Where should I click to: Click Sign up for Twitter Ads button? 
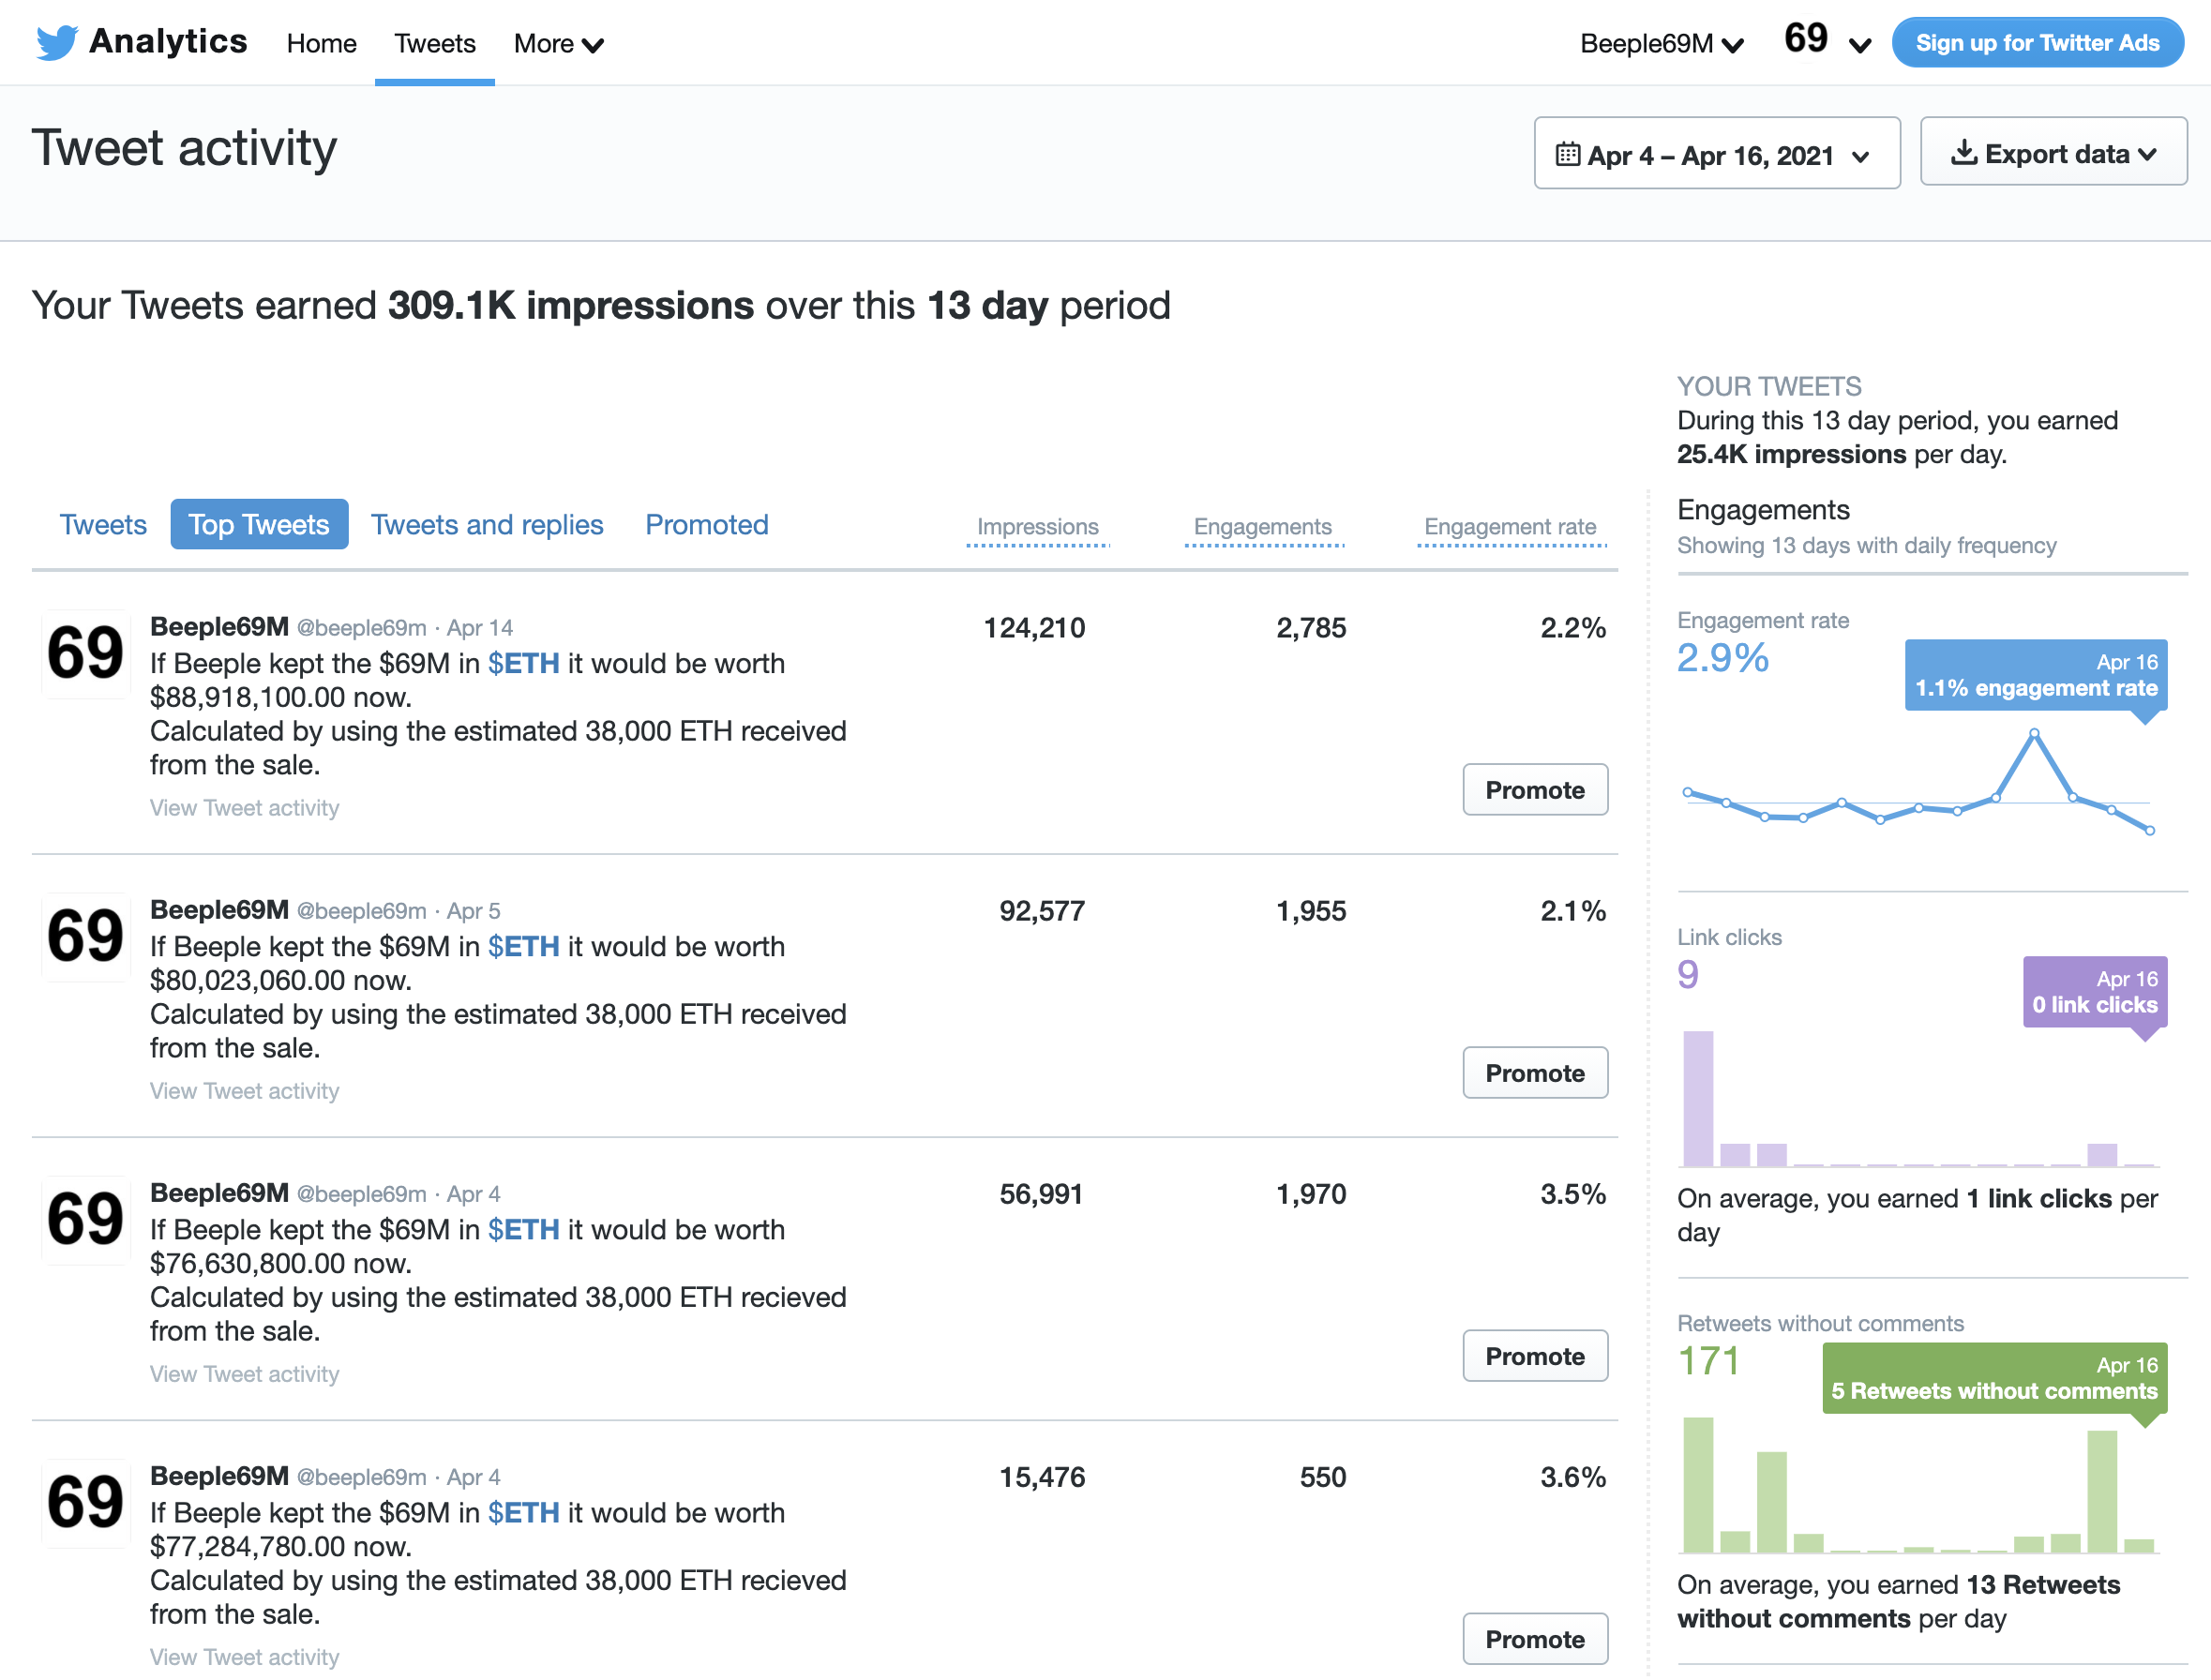pyautogui.click(x=2037, y=42)
